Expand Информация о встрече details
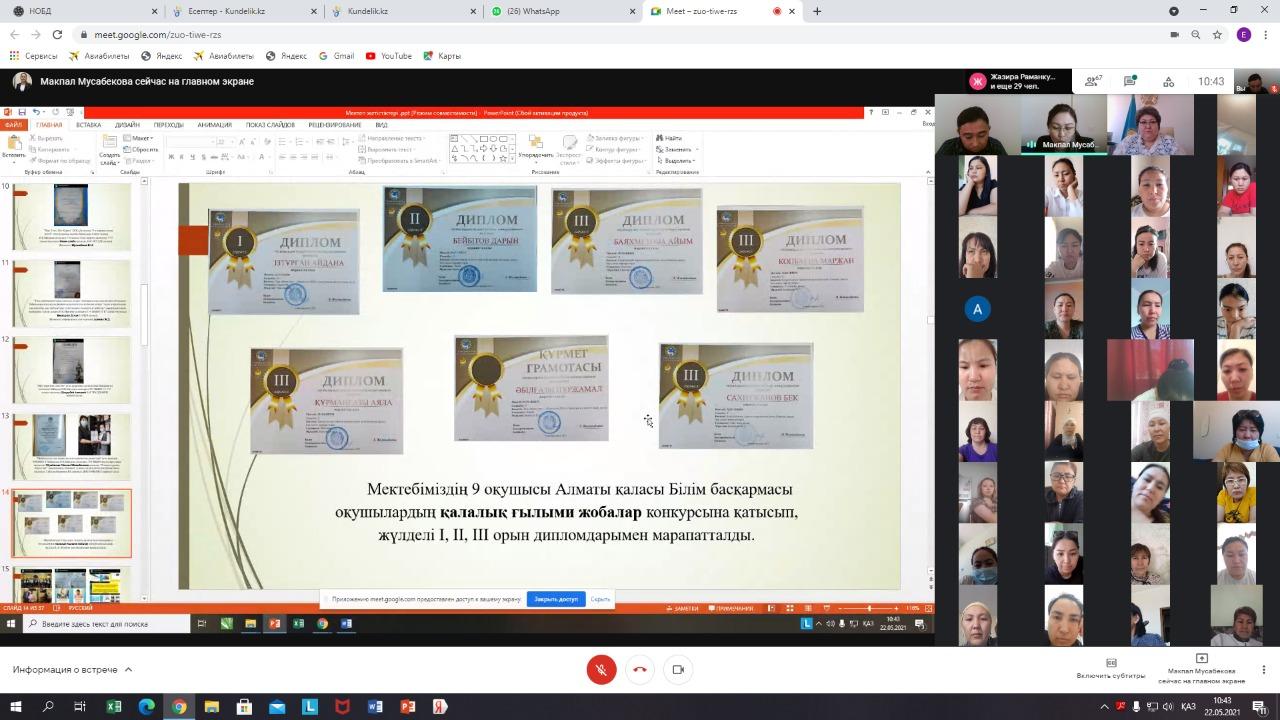The width and height of the screenshot is (1280, 720). pos(72,669)
